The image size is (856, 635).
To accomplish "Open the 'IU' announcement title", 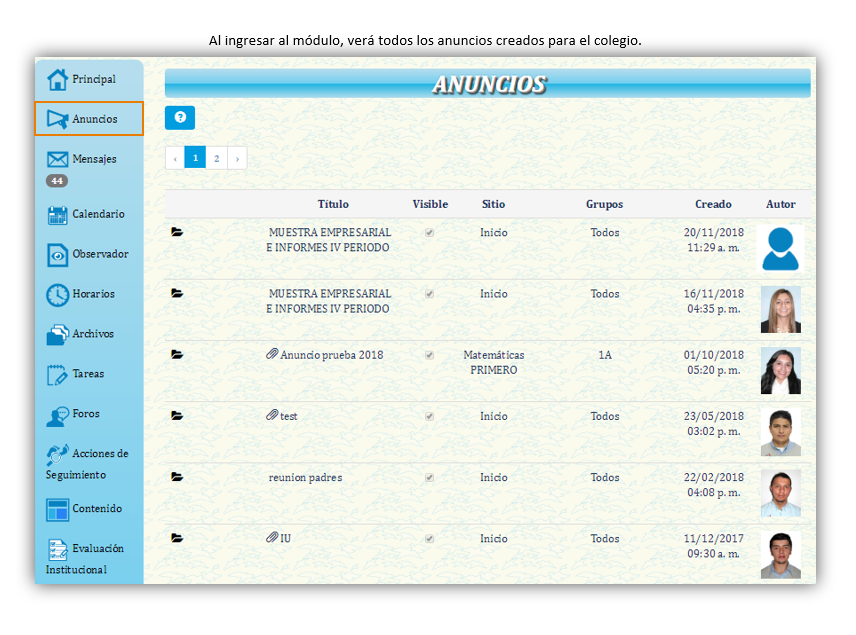I will coord(286,538).
